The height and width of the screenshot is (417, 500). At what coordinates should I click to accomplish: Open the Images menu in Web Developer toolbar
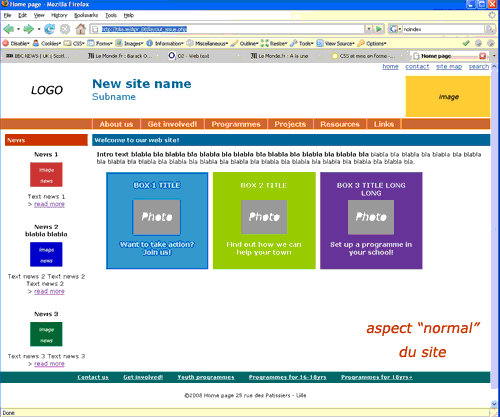point(129,43)
